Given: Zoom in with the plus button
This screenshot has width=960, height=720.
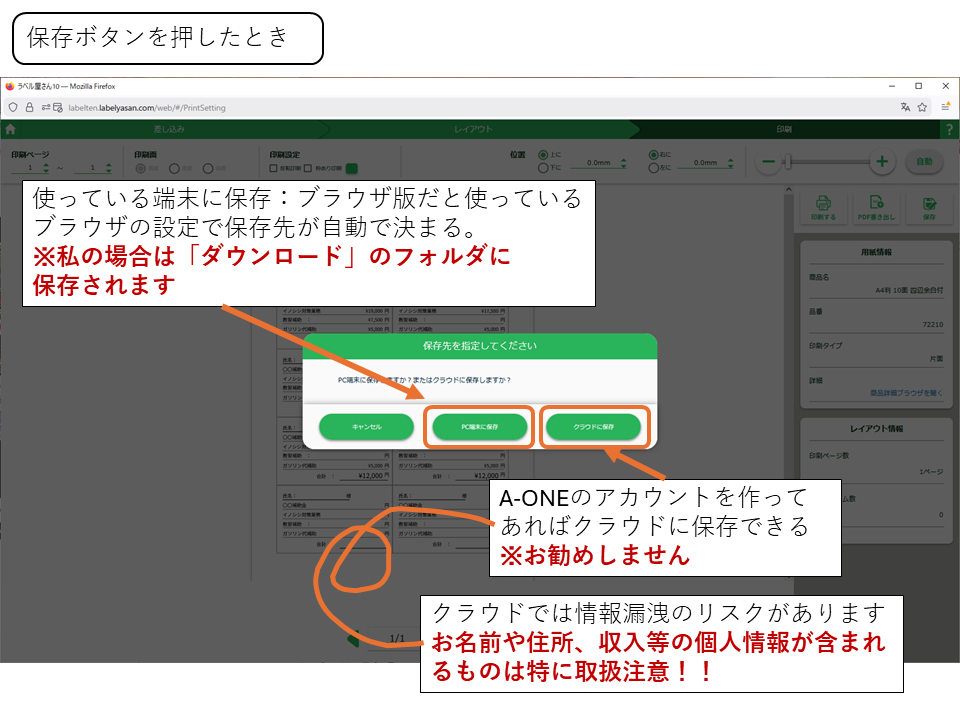Looking at the screenshot, I should point(881,162).
